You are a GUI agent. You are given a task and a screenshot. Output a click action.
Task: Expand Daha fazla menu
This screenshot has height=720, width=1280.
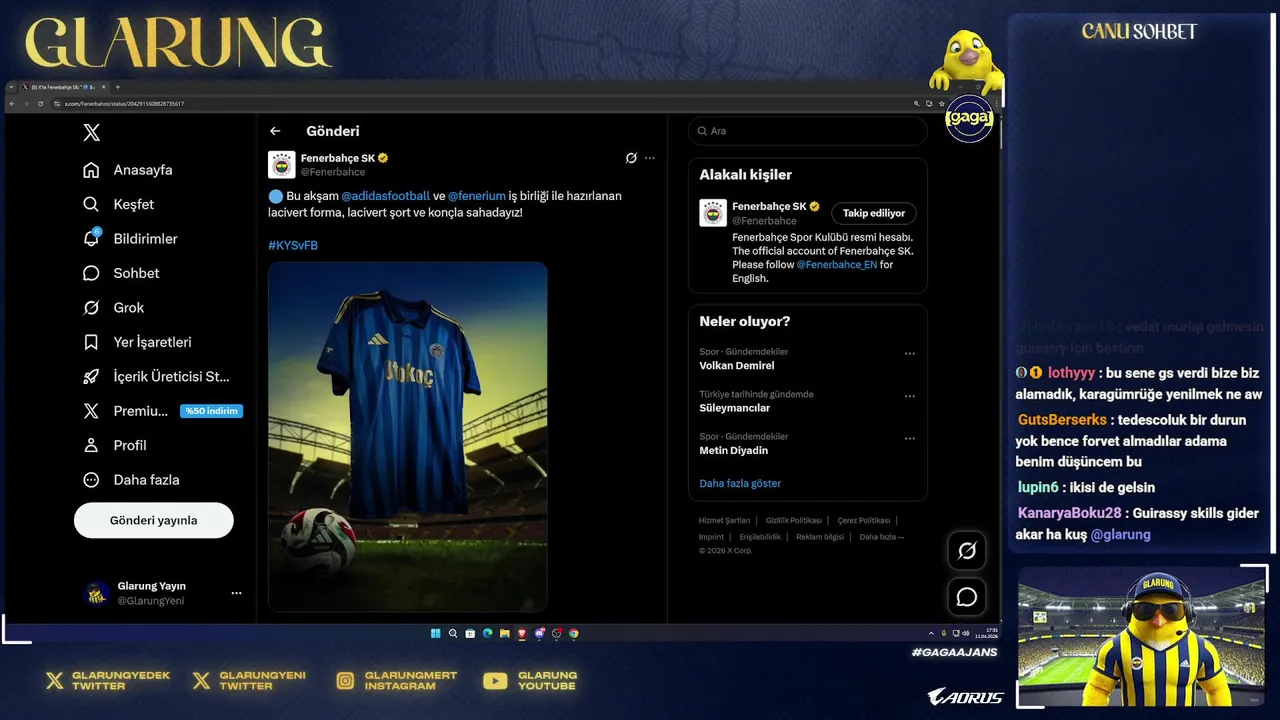132,480
